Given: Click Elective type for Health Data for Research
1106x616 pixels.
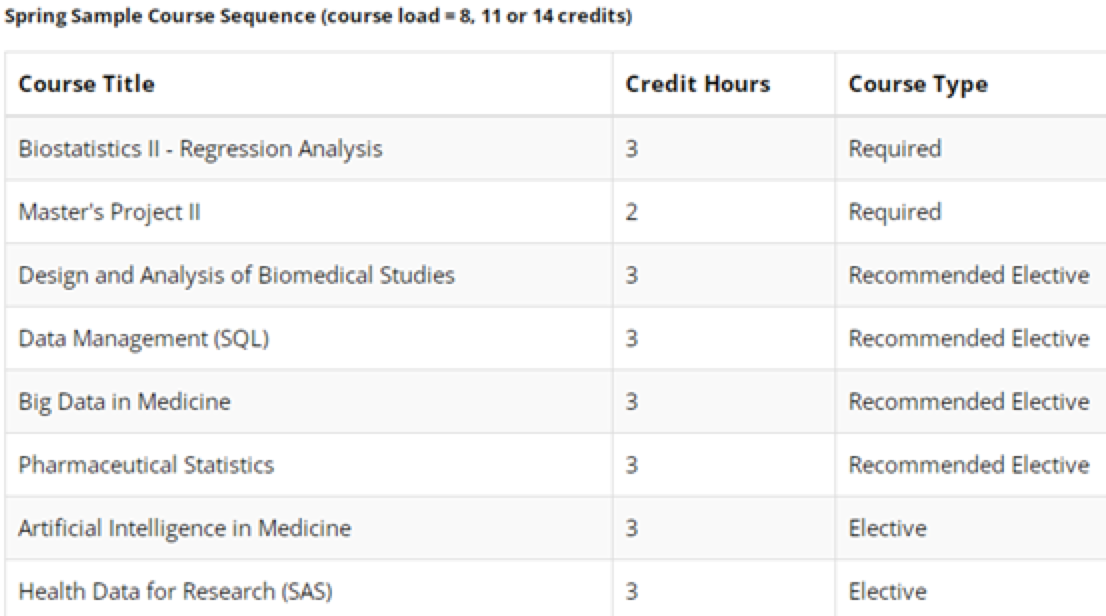Looking at the screenshot, I should (887, 591).
